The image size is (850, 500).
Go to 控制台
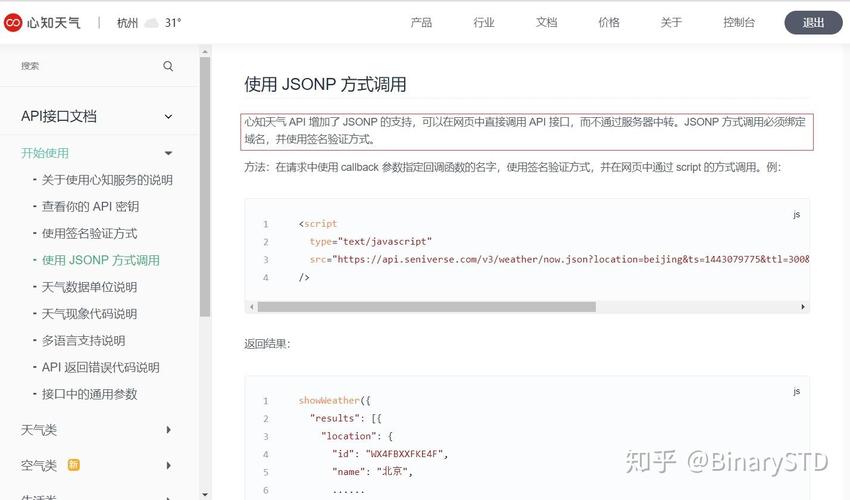click(x=739, y=22)
